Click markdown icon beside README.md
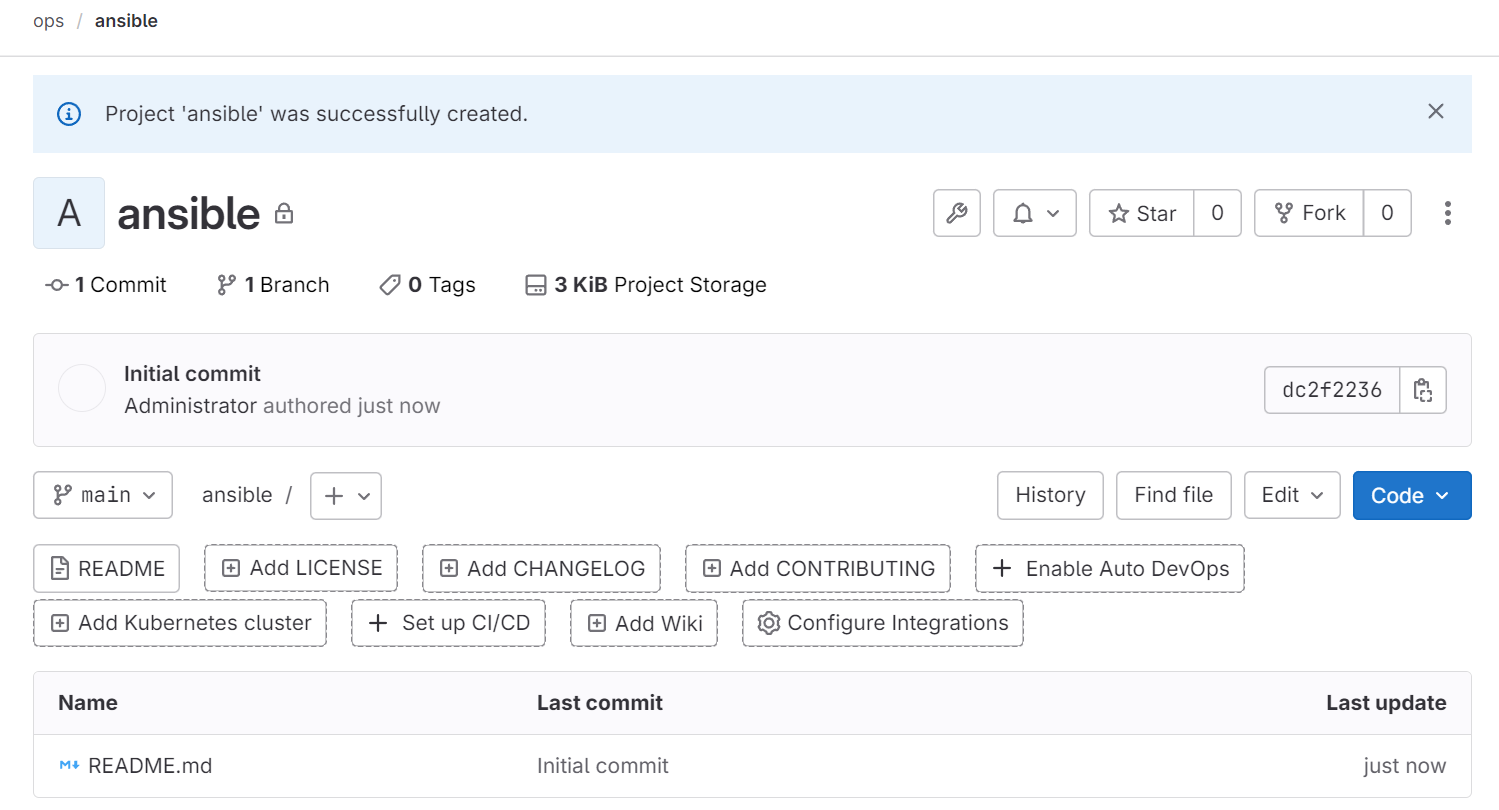This screenshot has width=1499, height=810. click(x=69, y=766)
